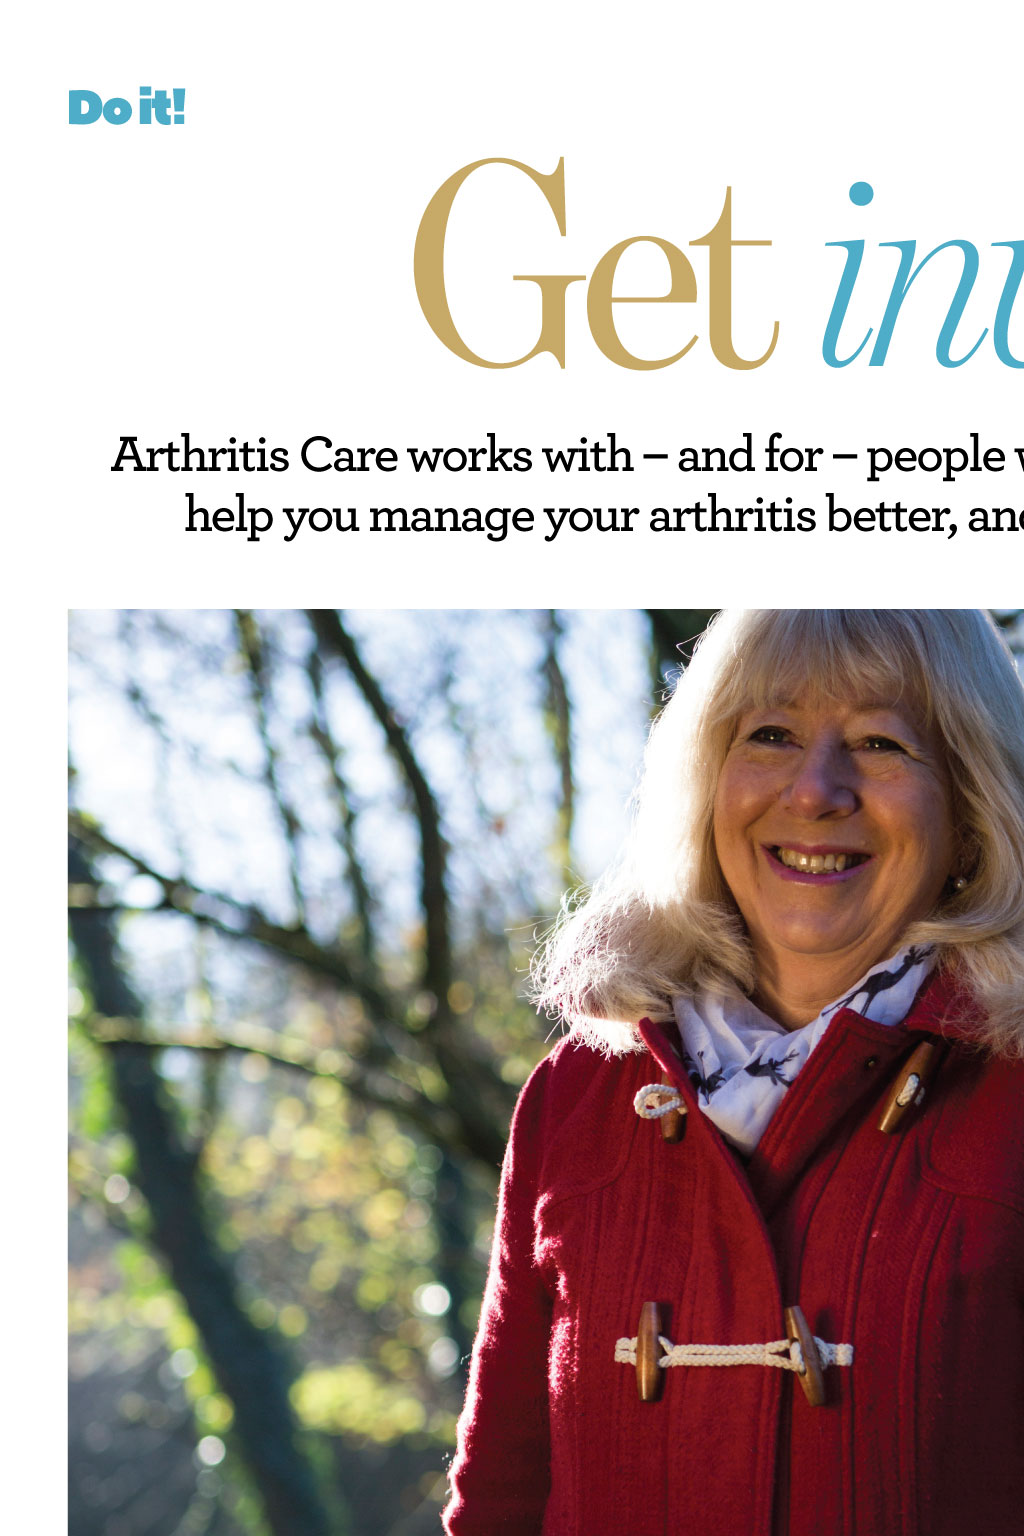Click the lower right wooden toggle fastener
1024x1536 pixels.
[805, 1355]
